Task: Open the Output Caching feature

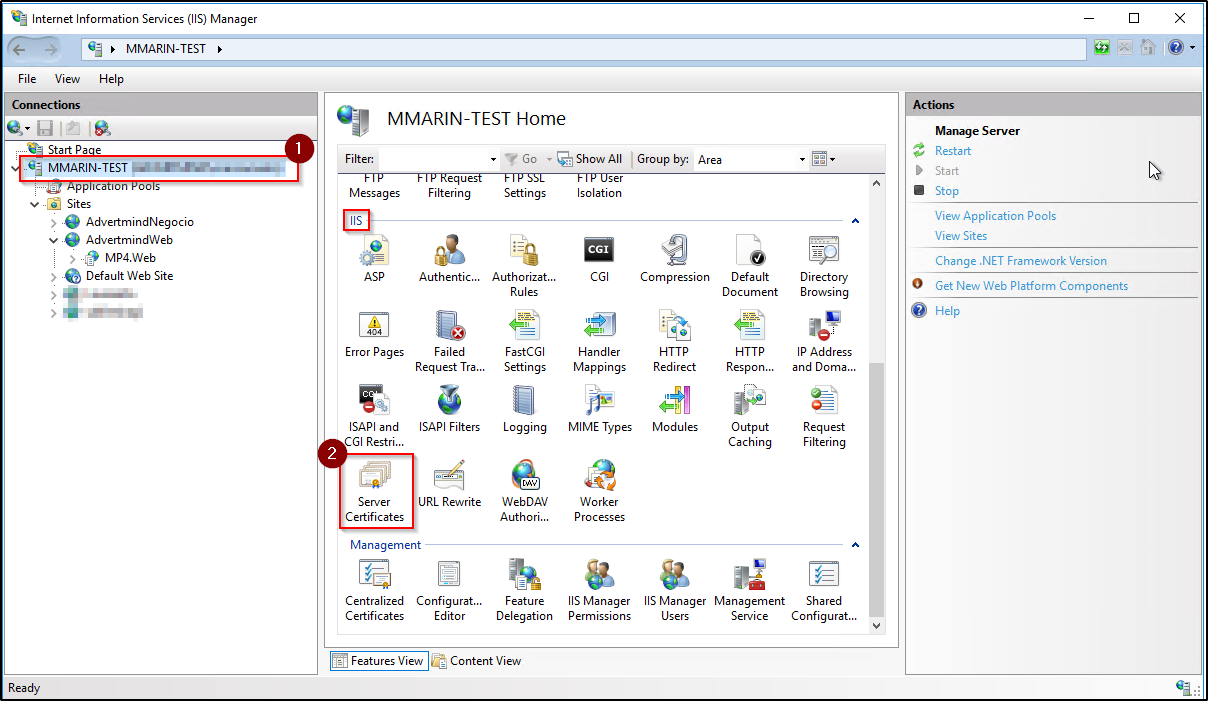Action: pyautogui.click(x=750, y=416)
